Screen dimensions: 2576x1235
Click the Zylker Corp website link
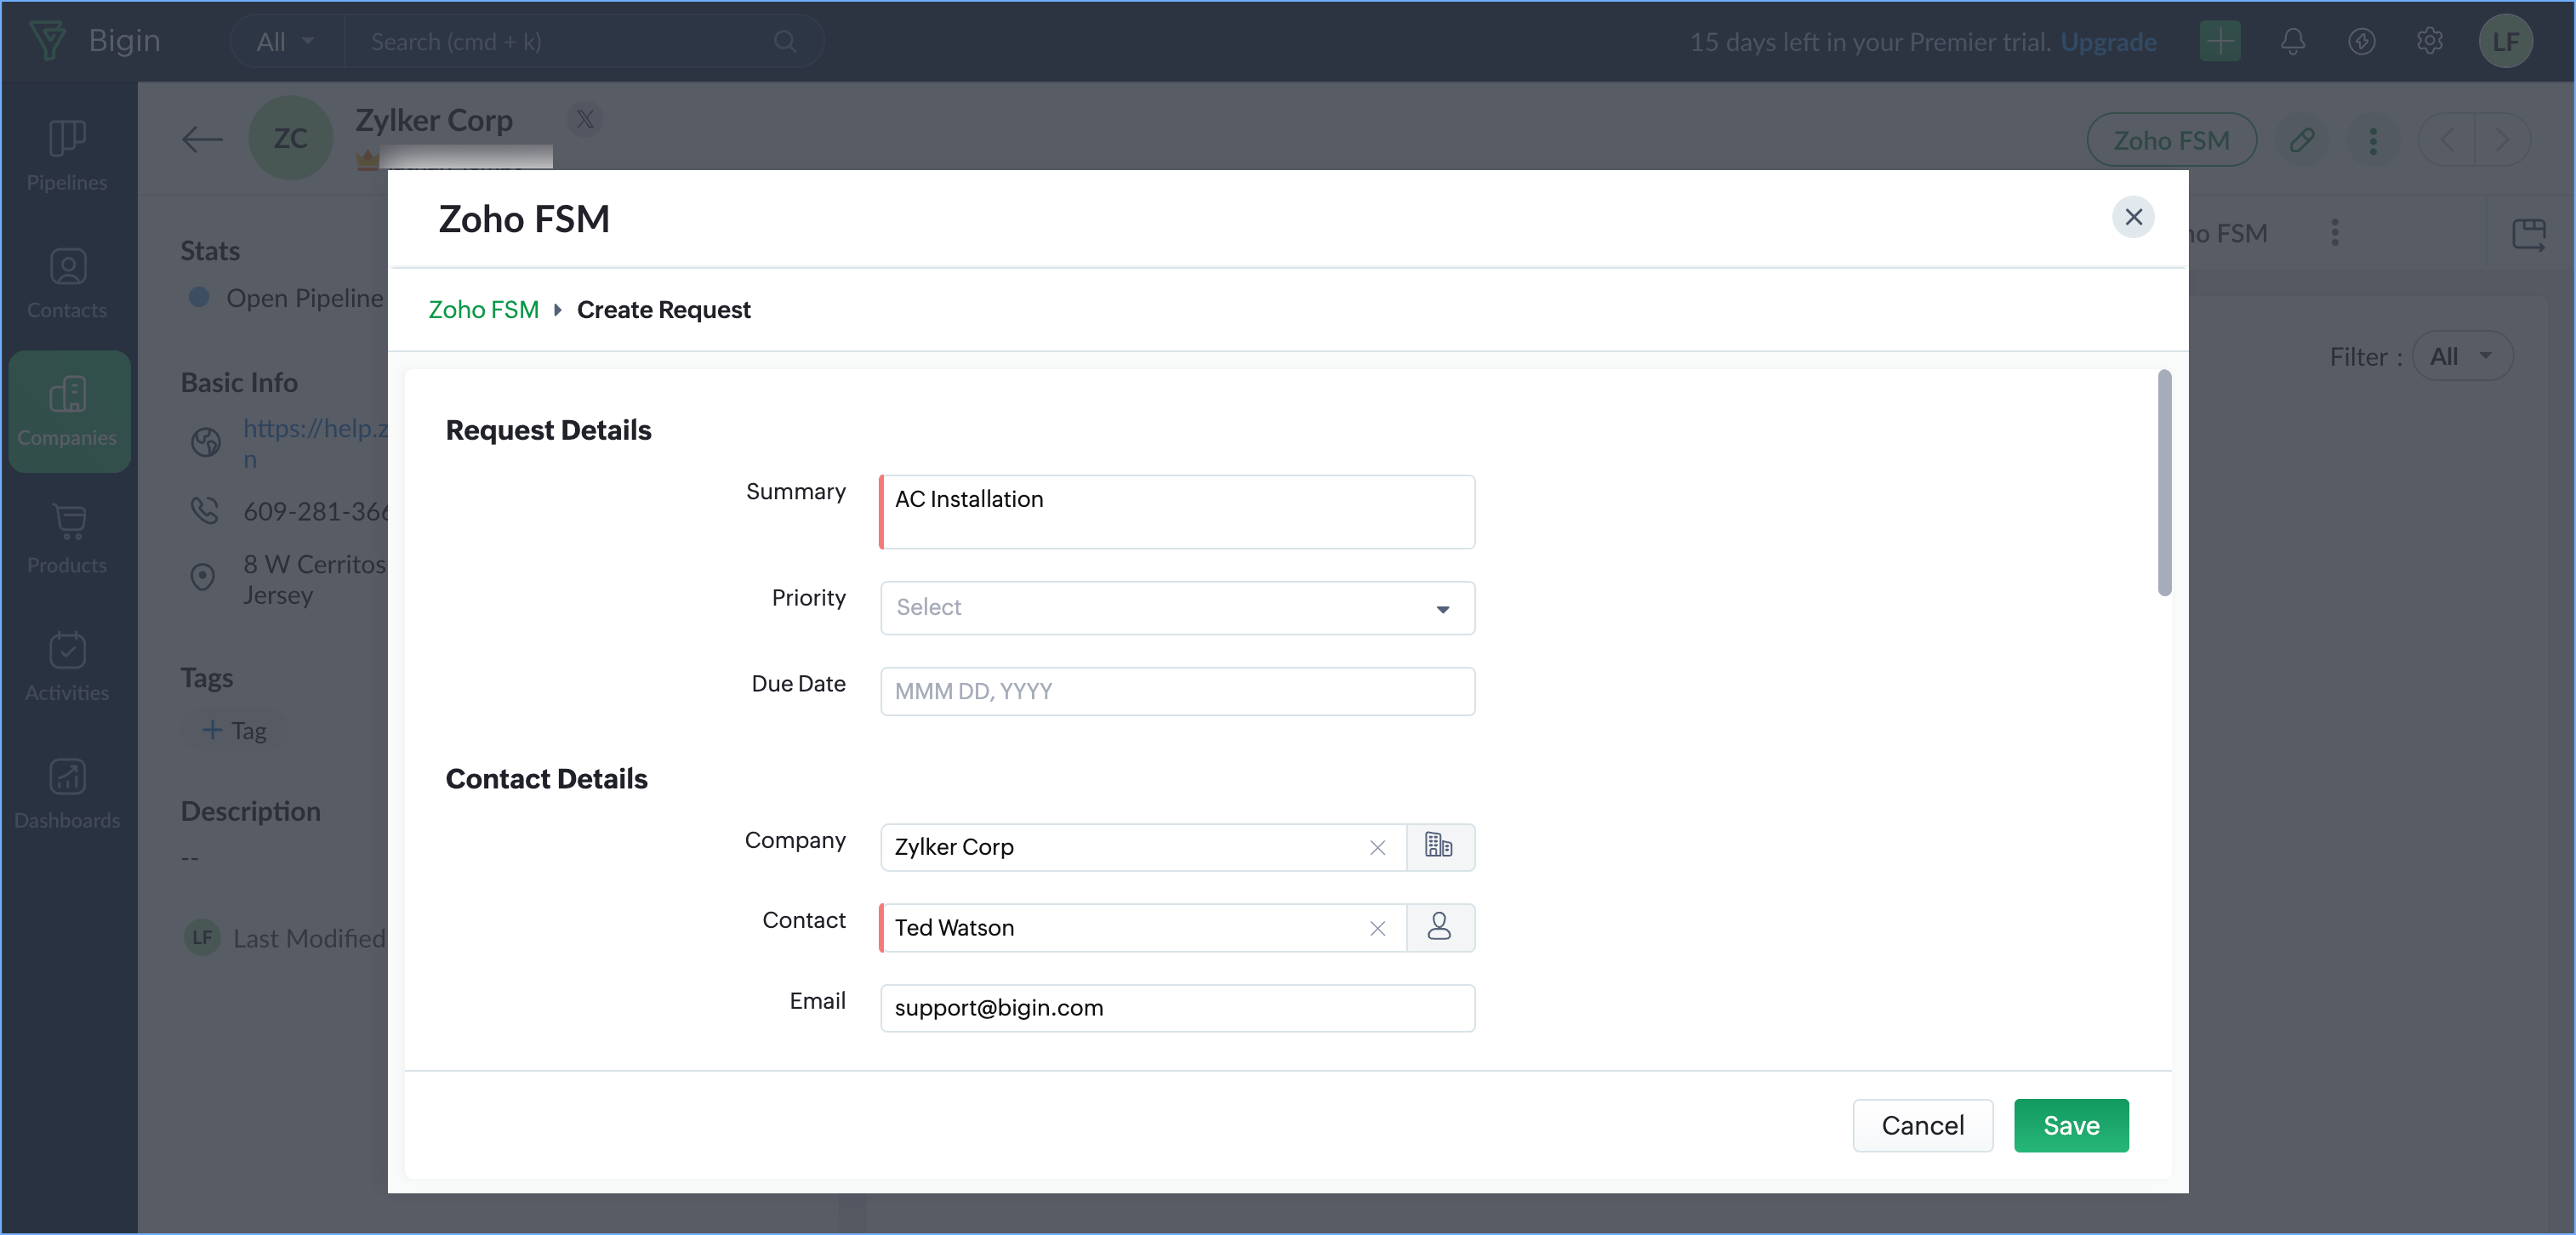(x=315, y=443)
